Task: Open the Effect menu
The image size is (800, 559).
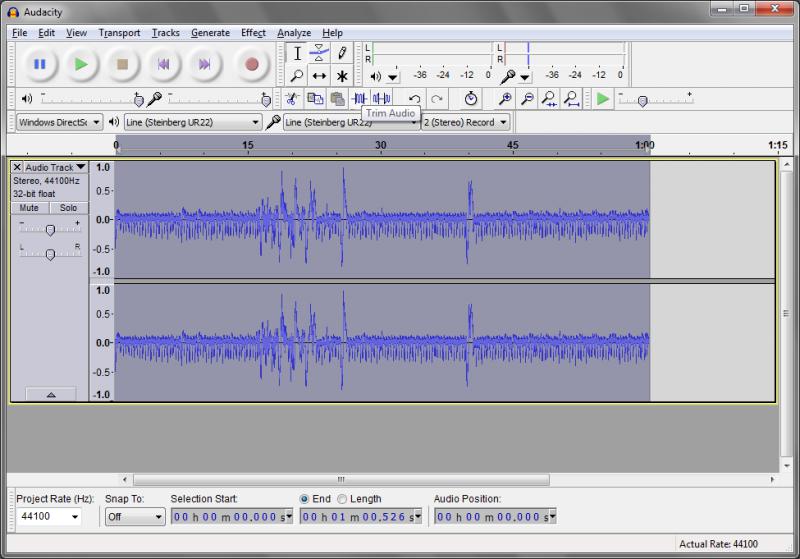Action: pyautogui.click(x=253, y=33)
